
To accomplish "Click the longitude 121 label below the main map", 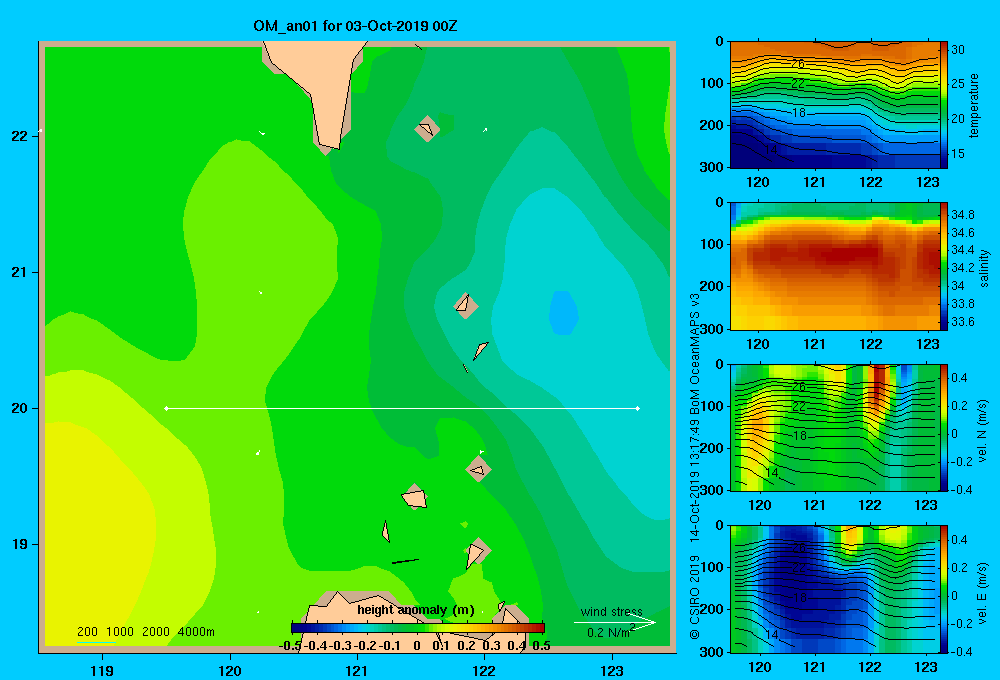I will [357, 670].
